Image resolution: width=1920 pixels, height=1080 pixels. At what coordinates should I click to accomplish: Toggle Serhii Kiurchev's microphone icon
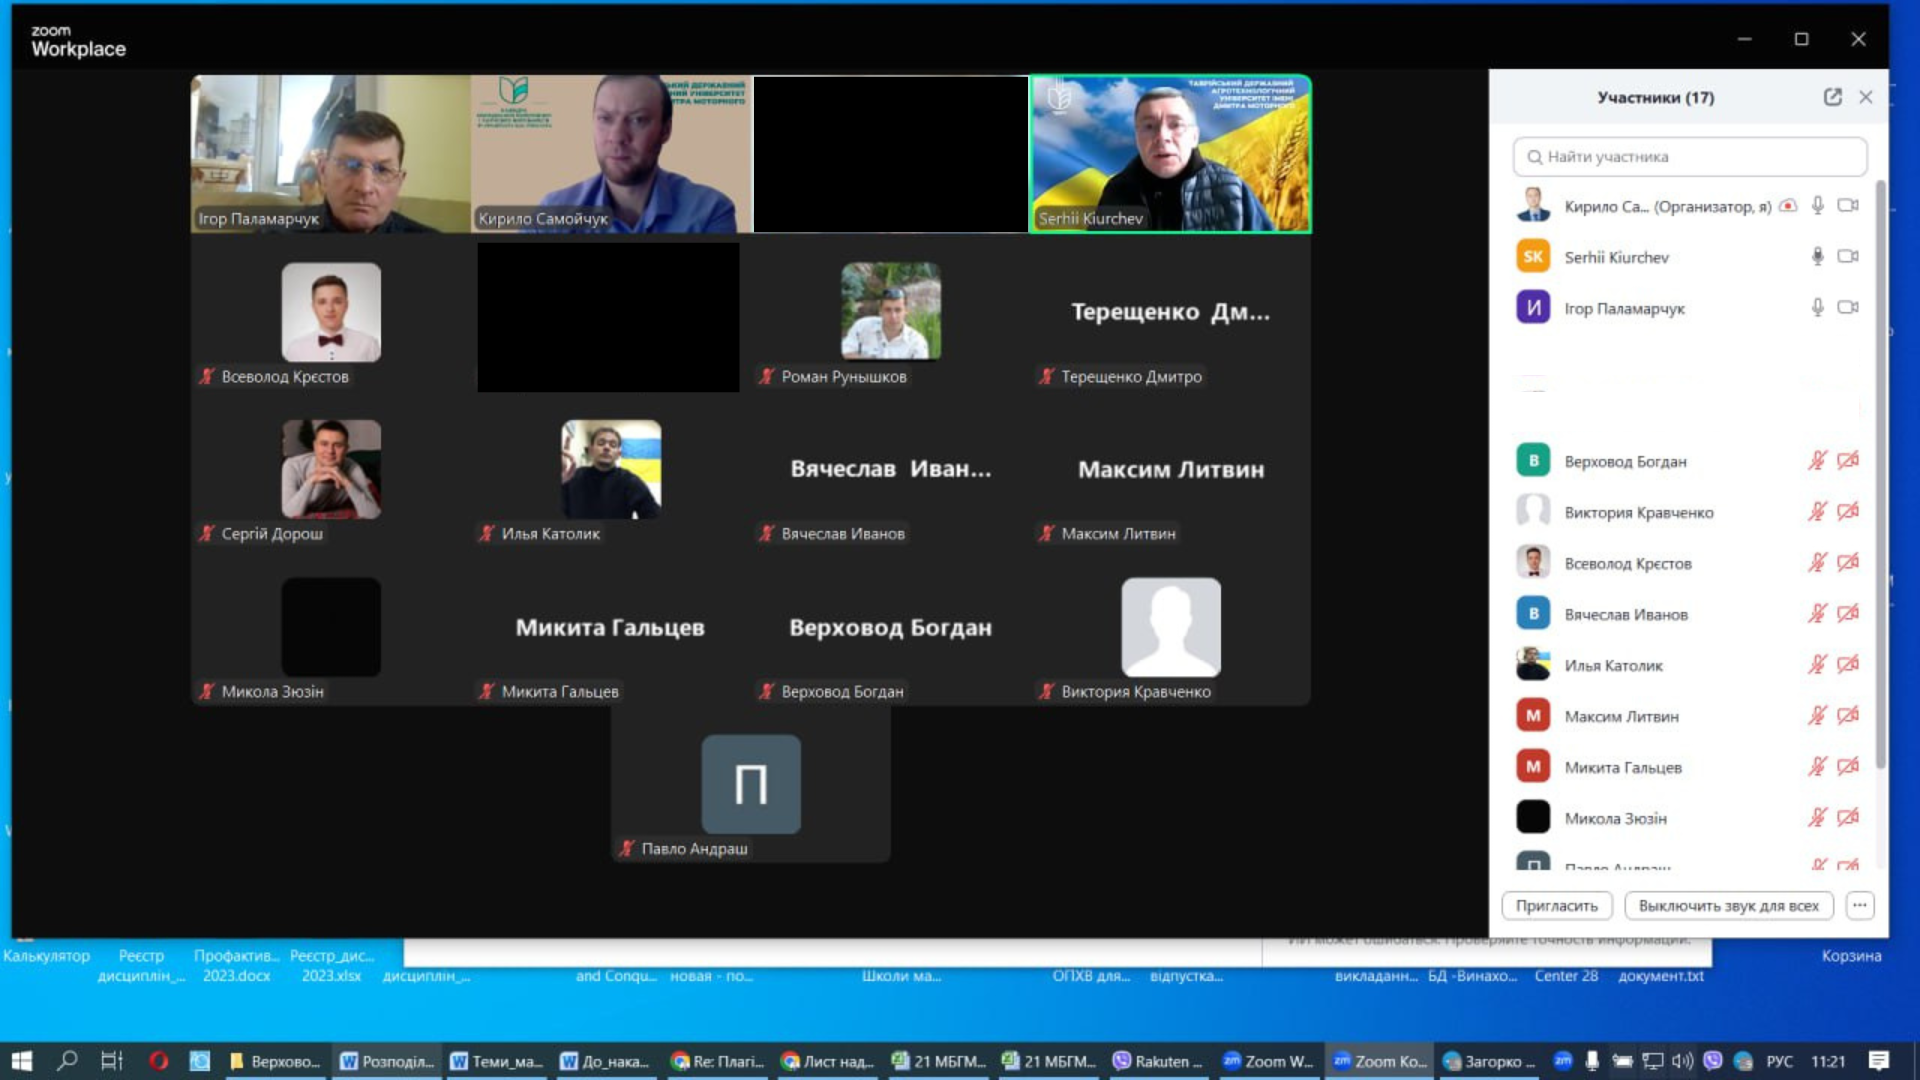coord(1817,257)
